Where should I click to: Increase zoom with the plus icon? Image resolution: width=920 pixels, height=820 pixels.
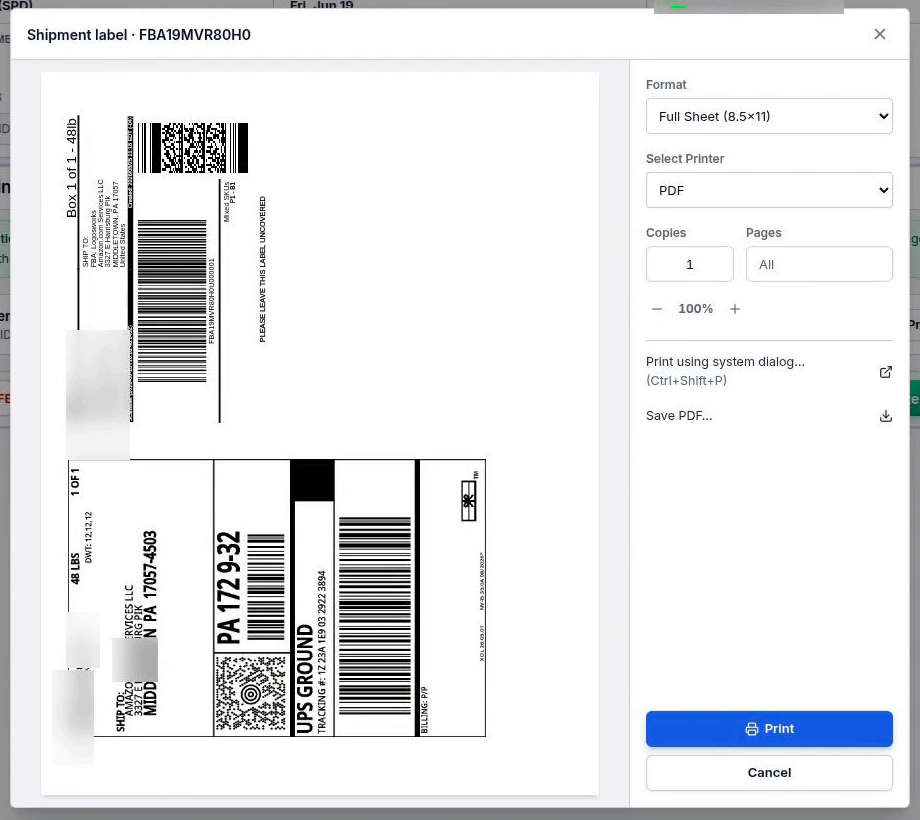tap(735, 309)
